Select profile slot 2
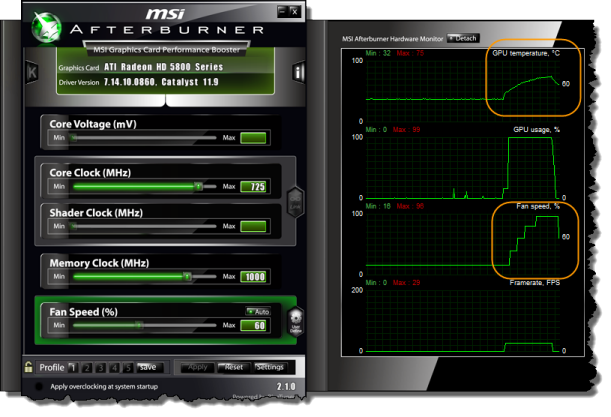This screenshot has height=417, width=611. click(x=87, y=368)
